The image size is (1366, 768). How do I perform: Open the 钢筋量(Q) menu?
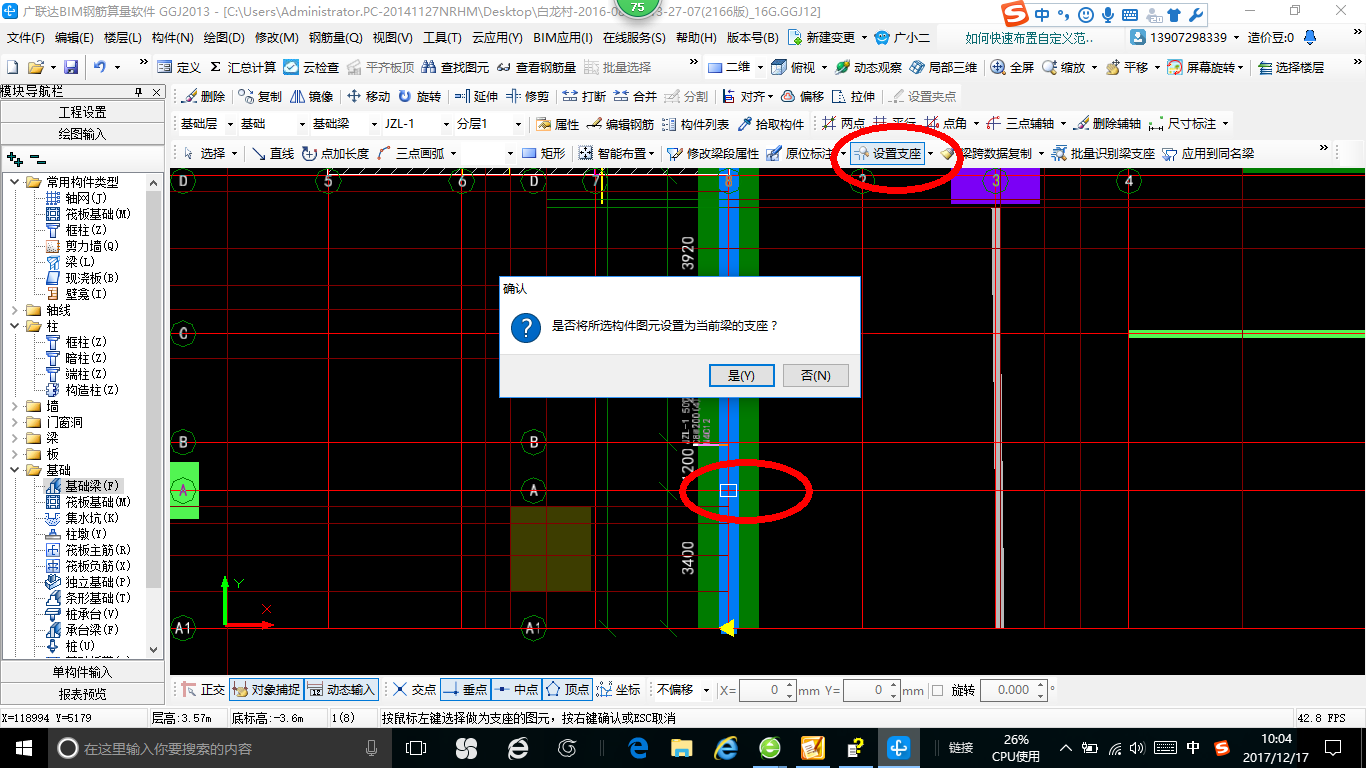pyautogui.click(x=335, y=37)
